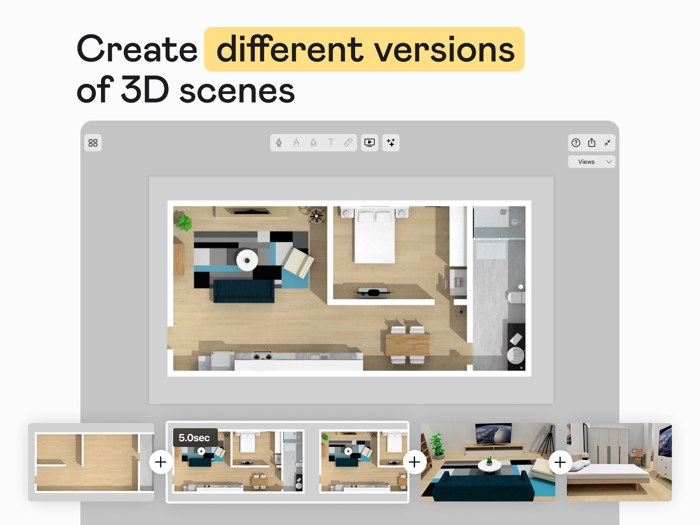The width and height of the screenshot is (700, 525).
Task: Click plus button before bedroom 3D thumbnail
Action: (x=560, y=462)
